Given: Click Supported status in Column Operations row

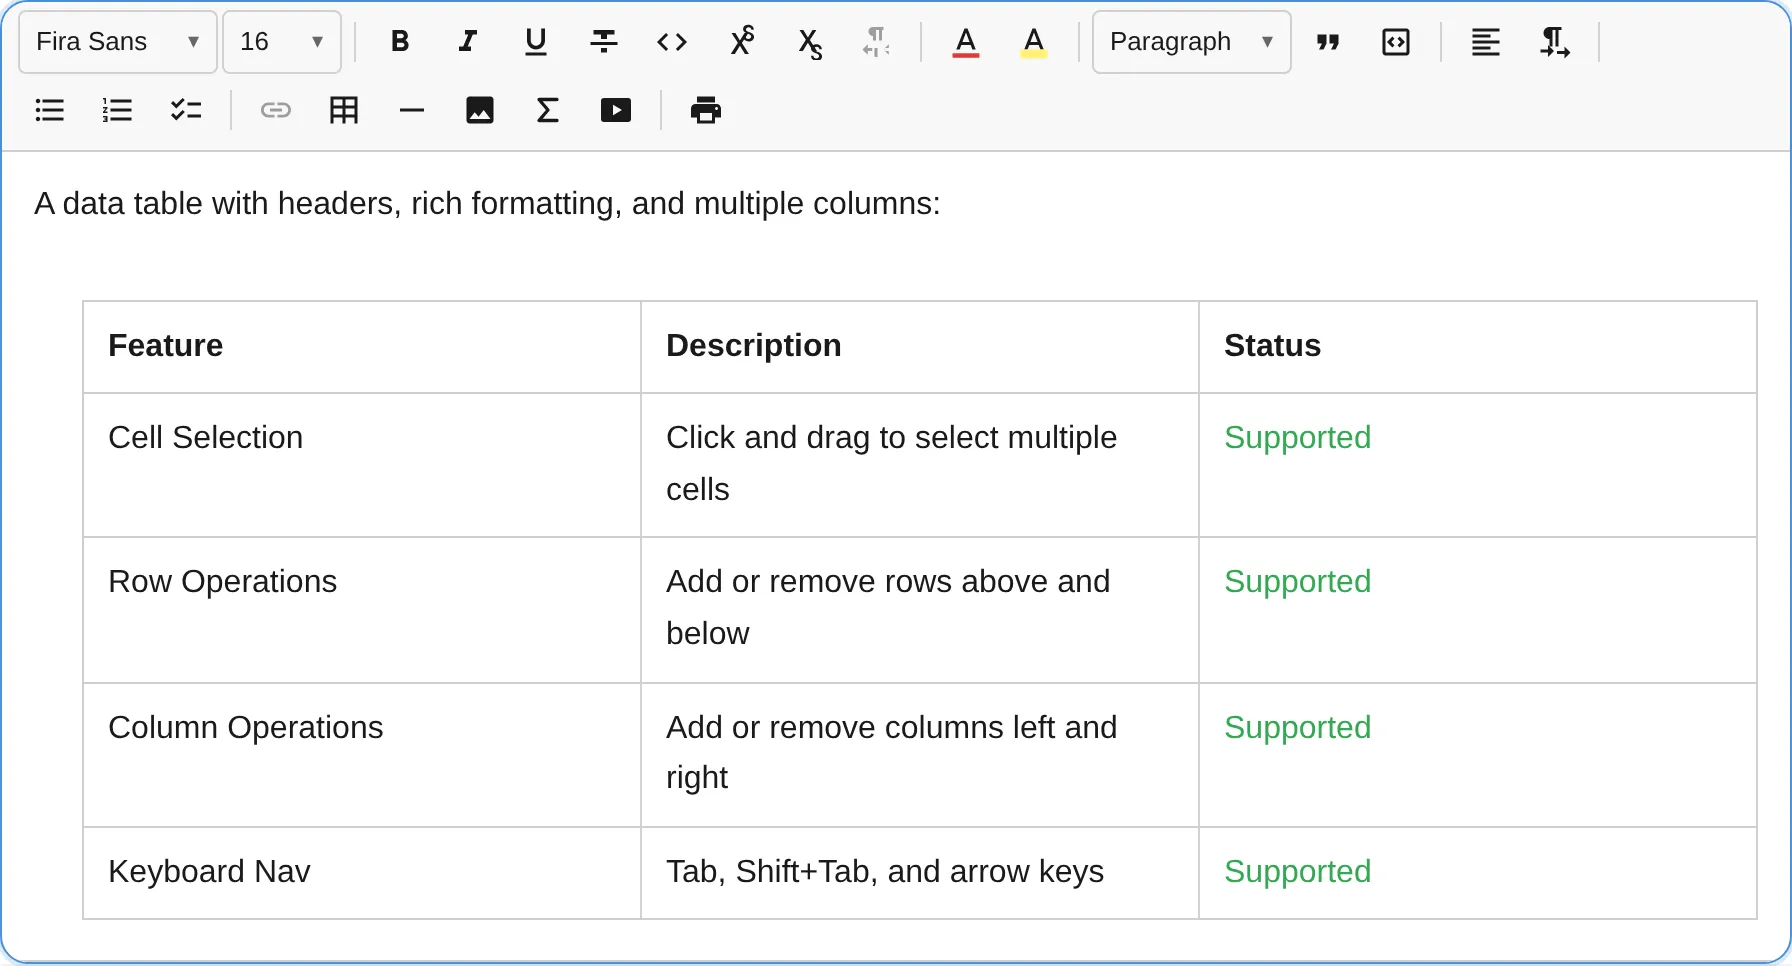Looking at the screenshot, I should click(x=1297, y=728).
